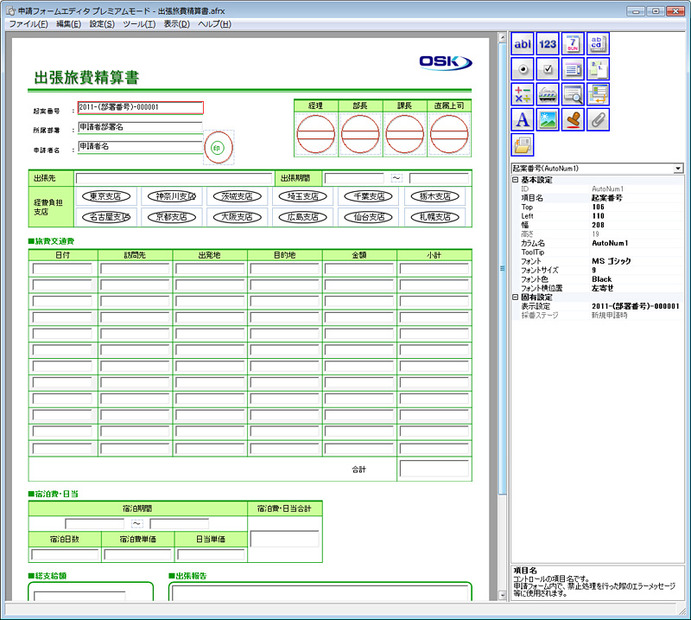Click the OSK logo image on form
The width and height of the screenshot is (691, 620).
point(445,62)
